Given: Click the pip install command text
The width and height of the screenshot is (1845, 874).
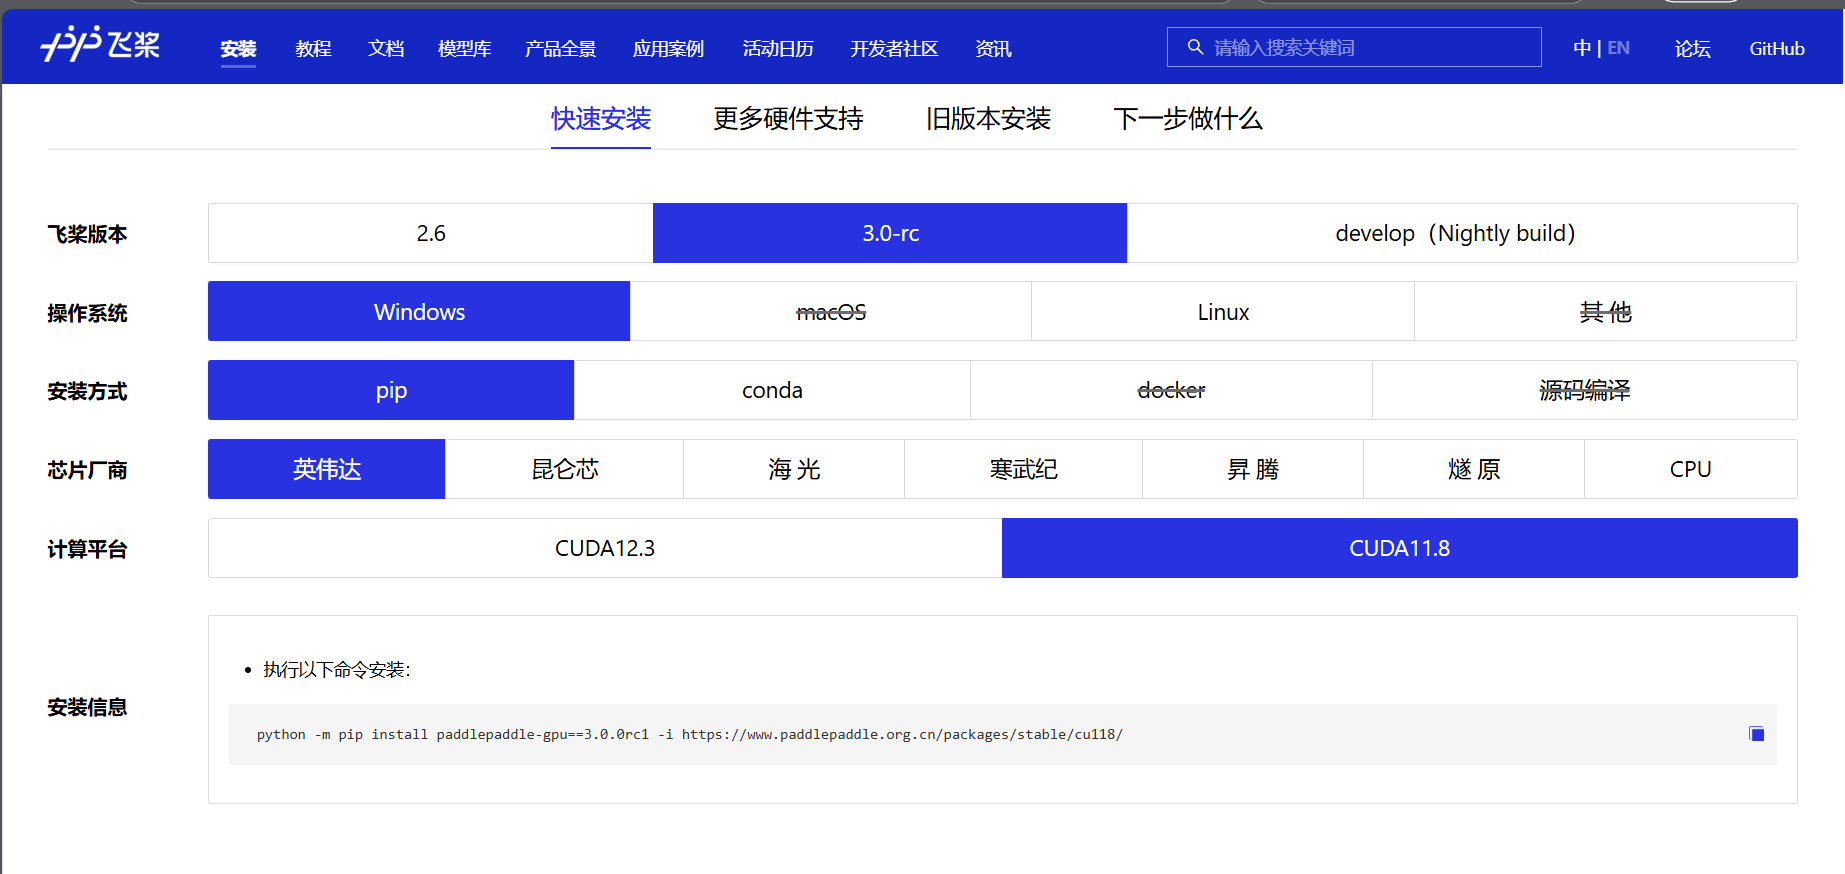Looking at the screenshot, I should 689,734.
